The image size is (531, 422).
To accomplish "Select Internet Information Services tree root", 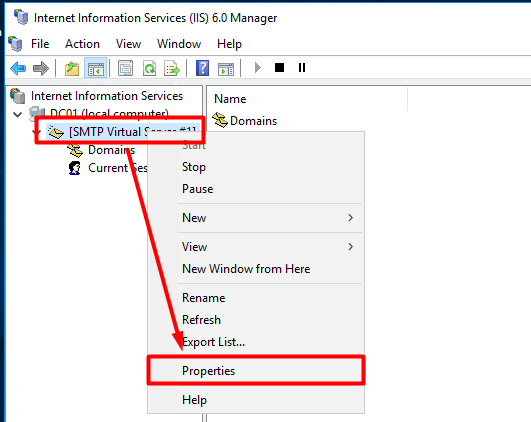I will pos(107,96).
